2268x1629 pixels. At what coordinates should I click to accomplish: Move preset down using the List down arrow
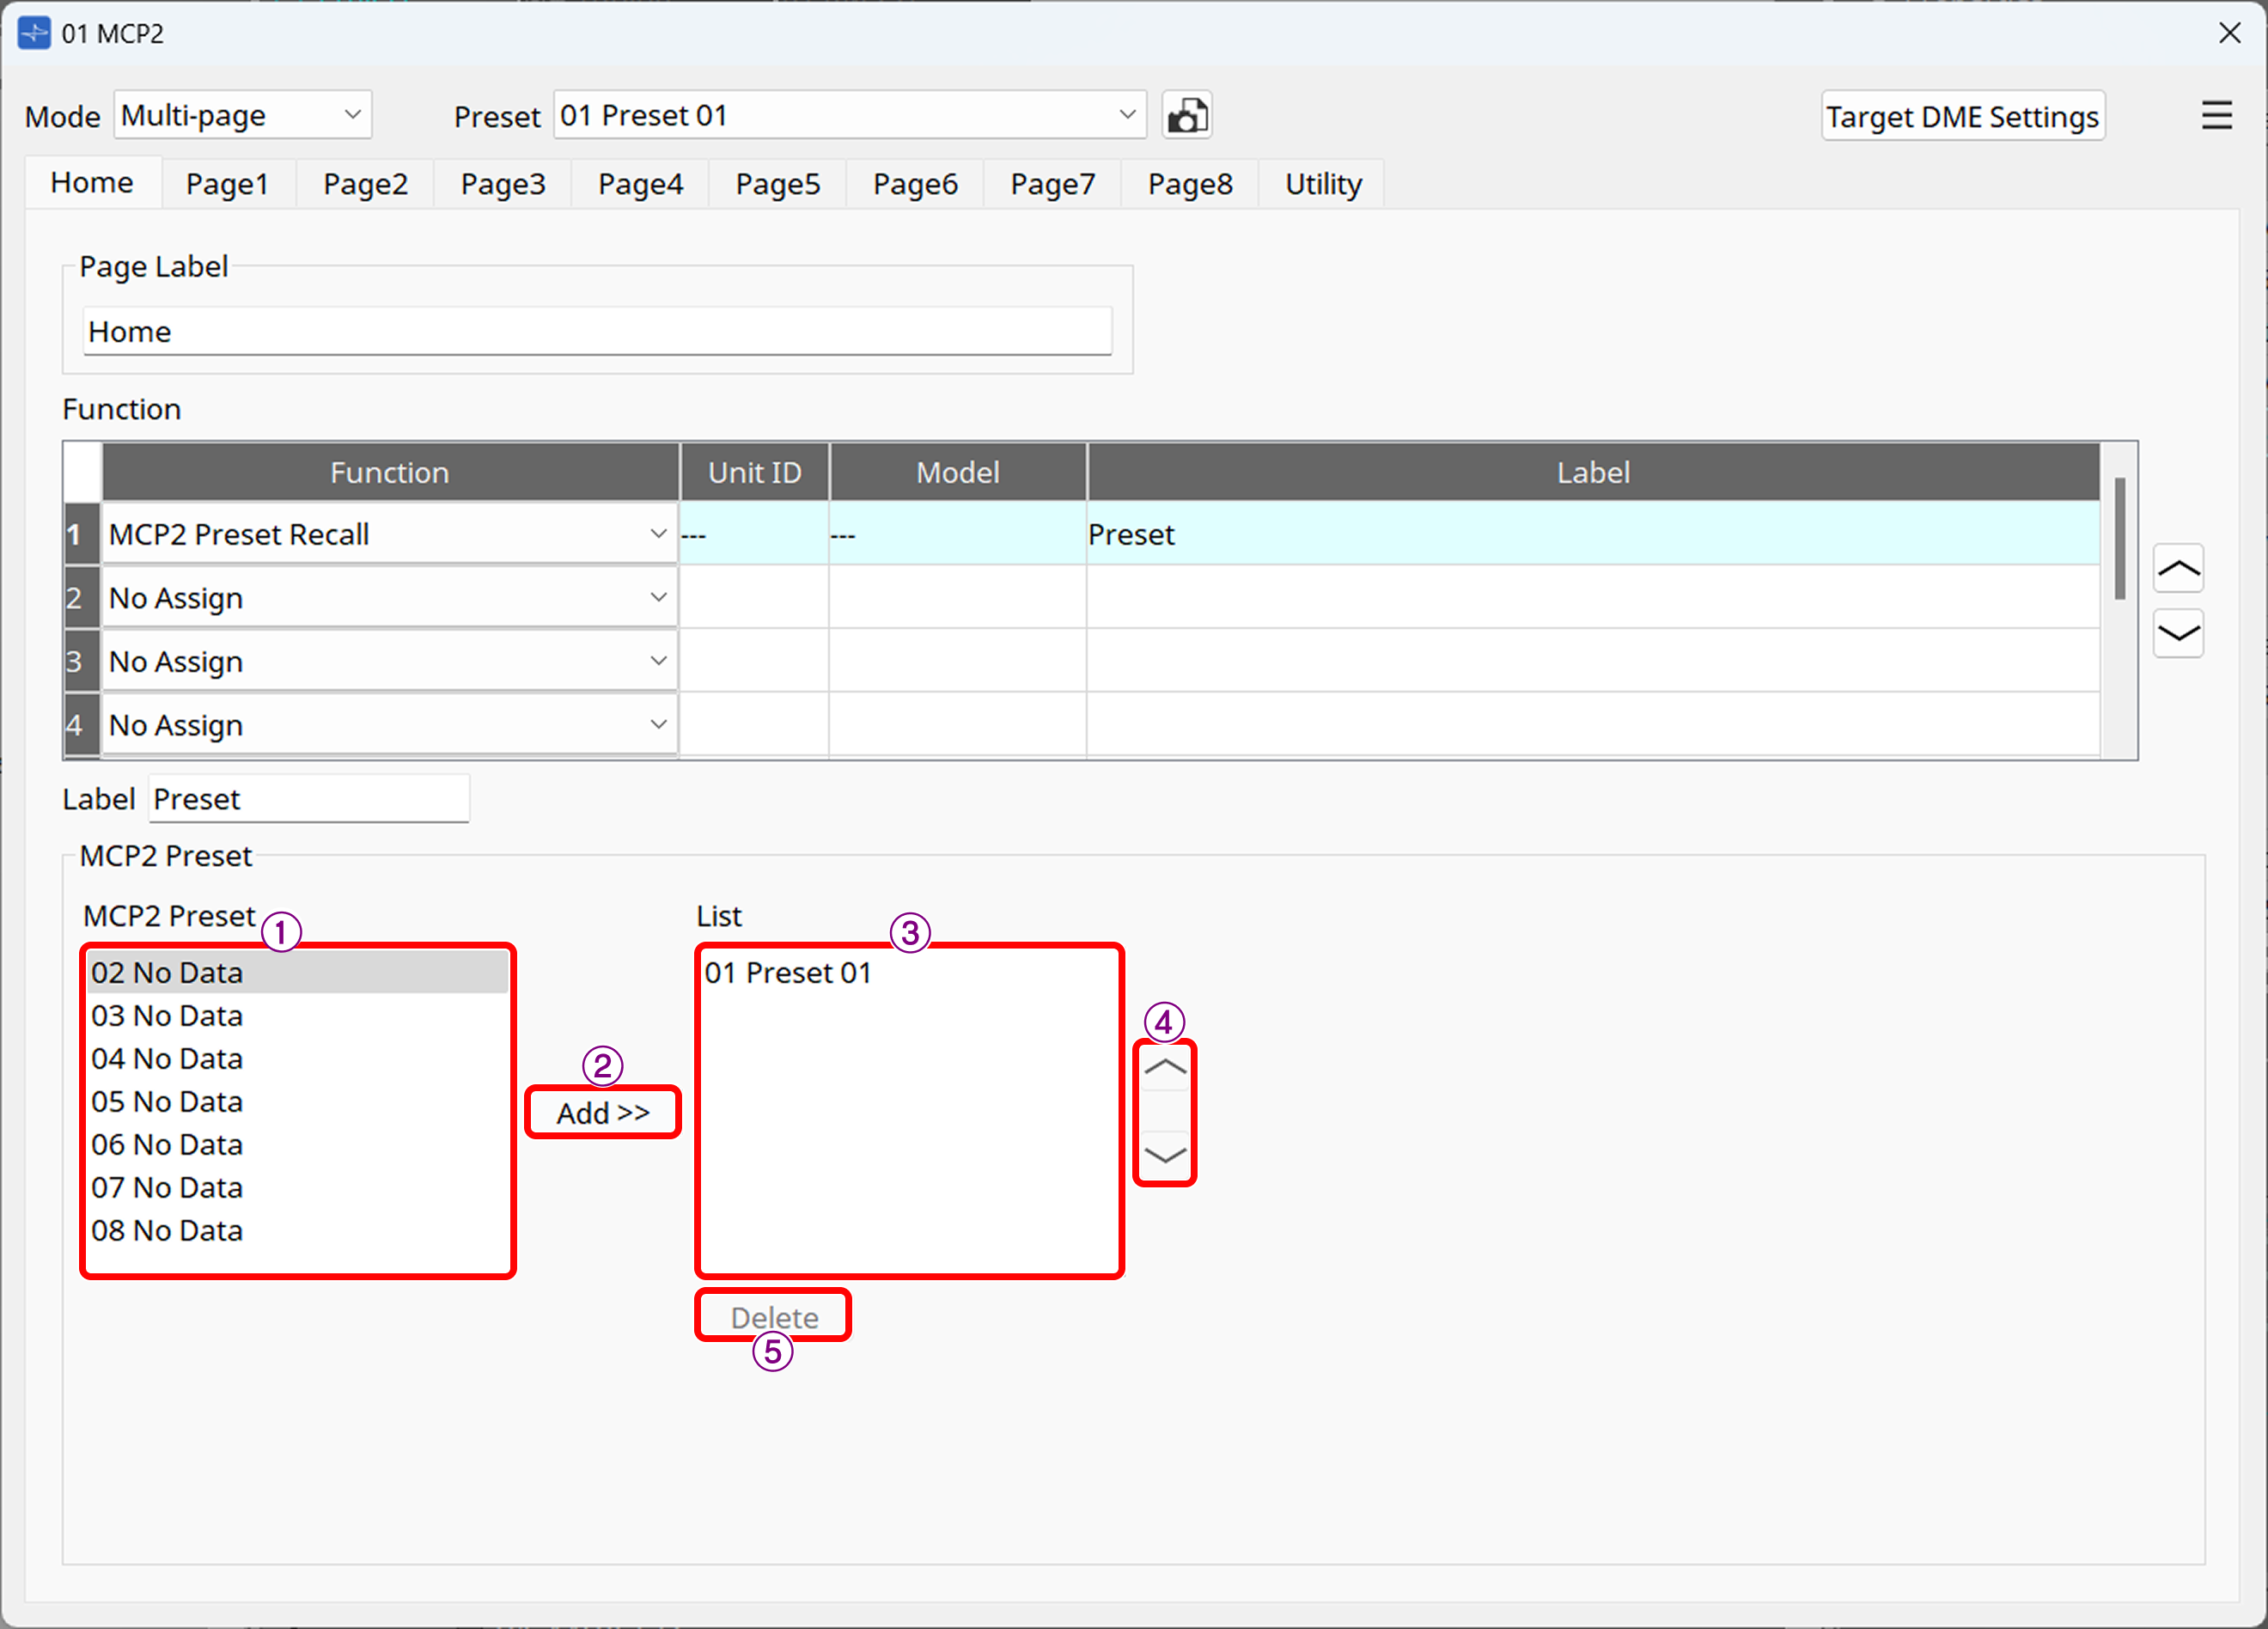[x=1164, y=1155]
